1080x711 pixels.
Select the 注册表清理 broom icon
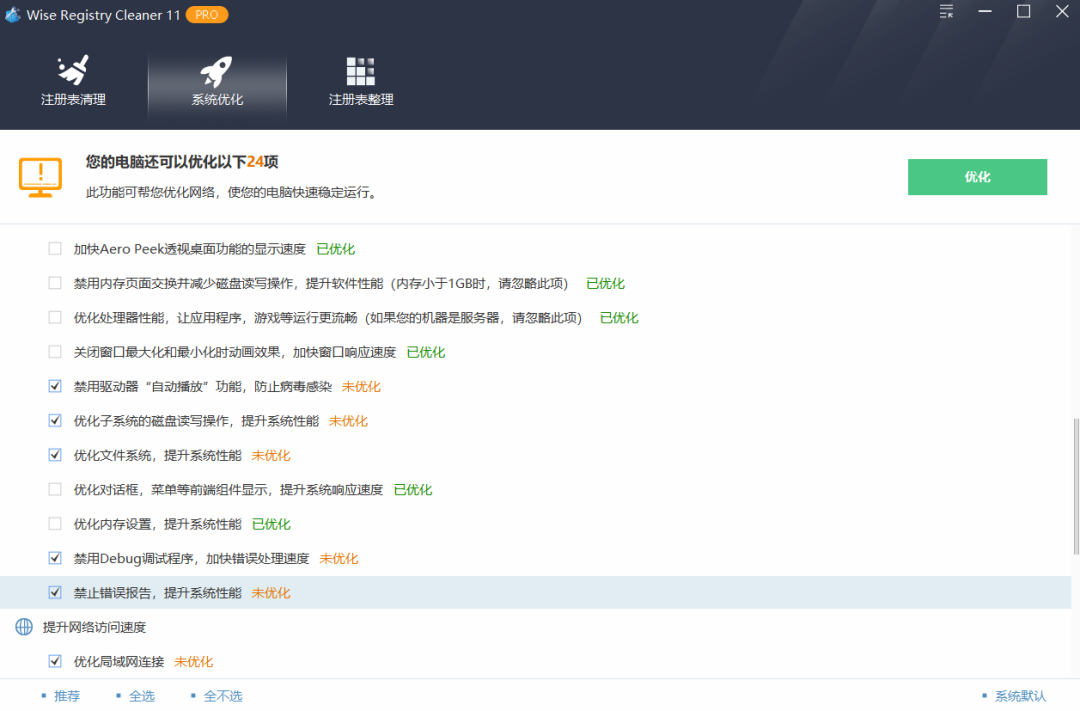(x=72, y=70)
